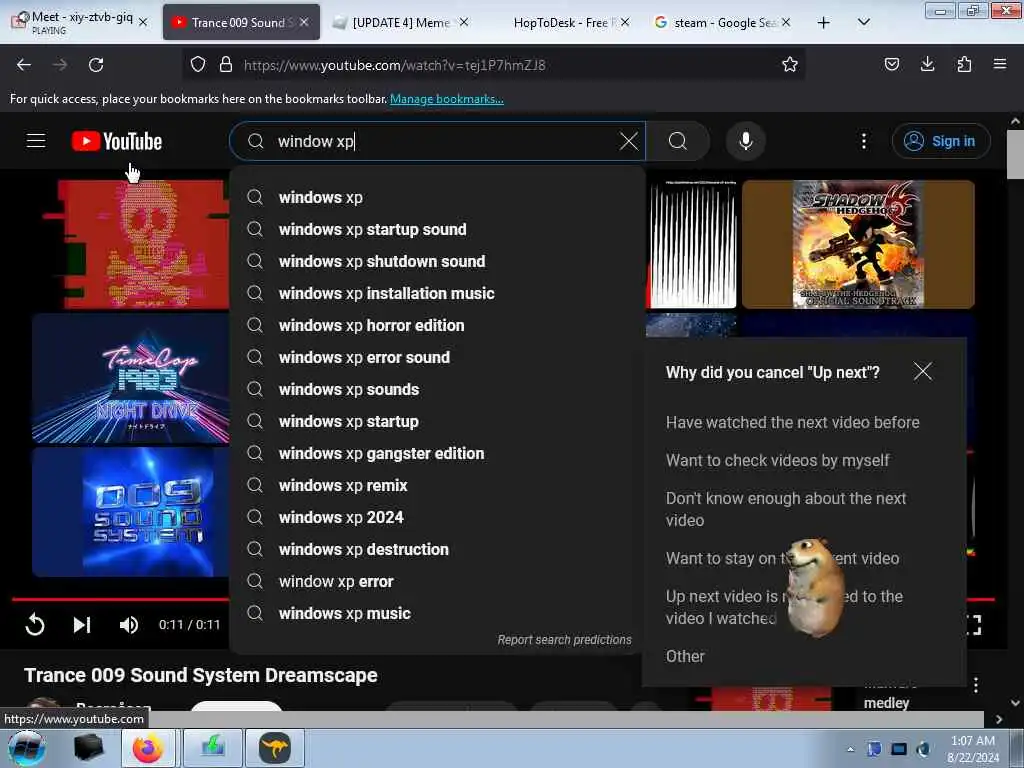Go back with browser back arrow
Screen dimensions: 1024x768
24,65
